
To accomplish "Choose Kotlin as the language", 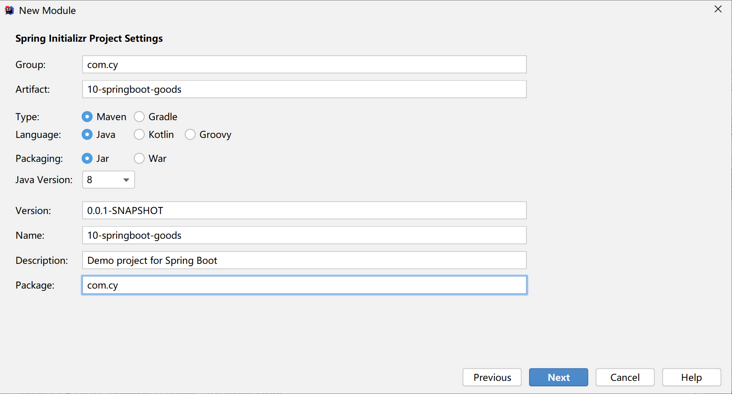I will tap(139, 134).
